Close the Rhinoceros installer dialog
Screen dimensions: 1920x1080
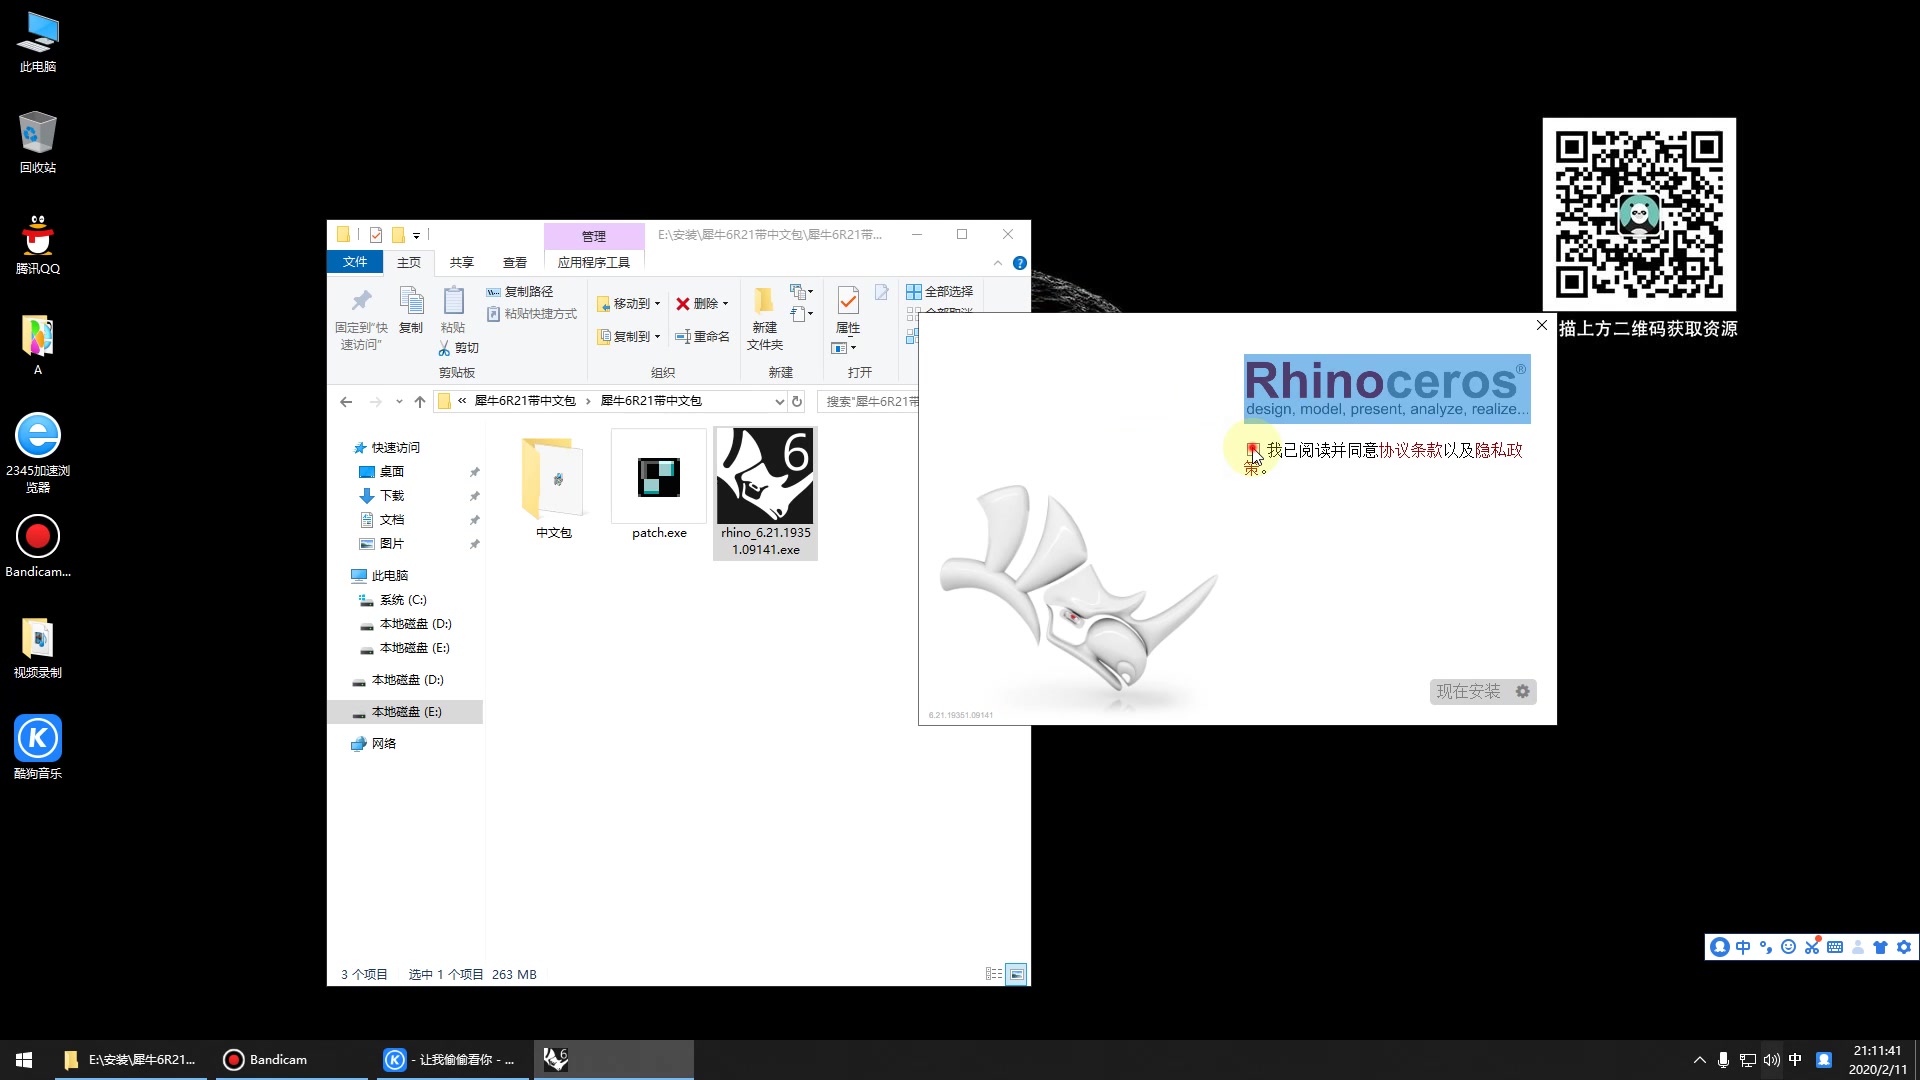coord(1542,325)
